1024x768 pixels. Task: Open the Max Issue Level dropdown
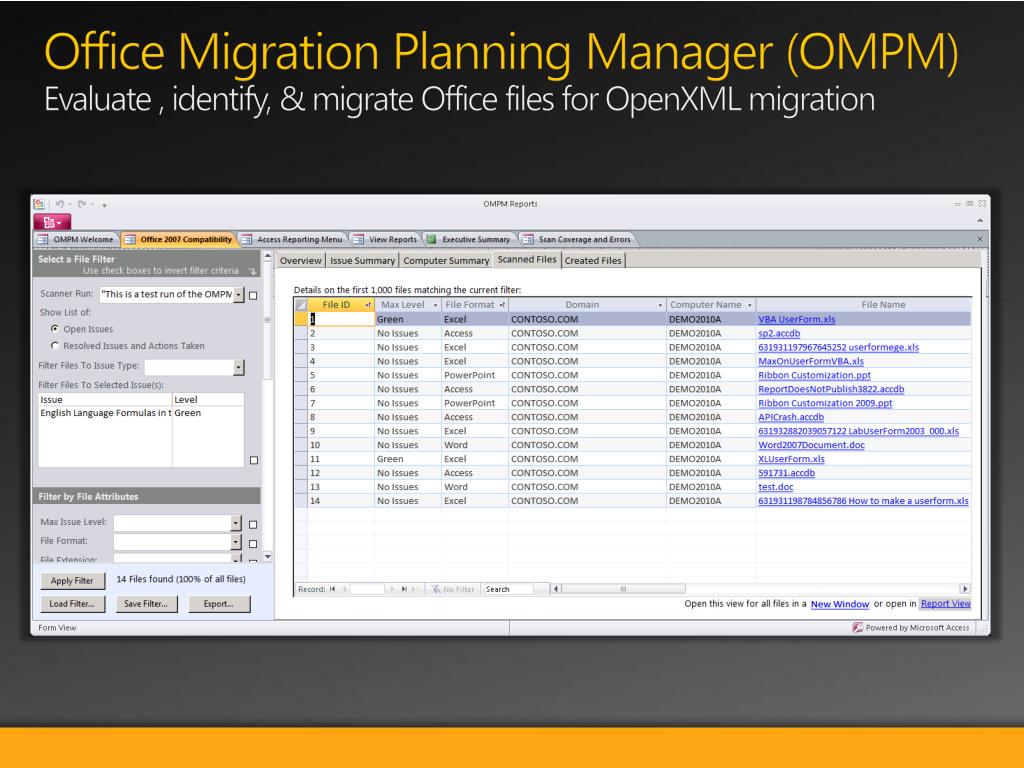coord(236,523)
